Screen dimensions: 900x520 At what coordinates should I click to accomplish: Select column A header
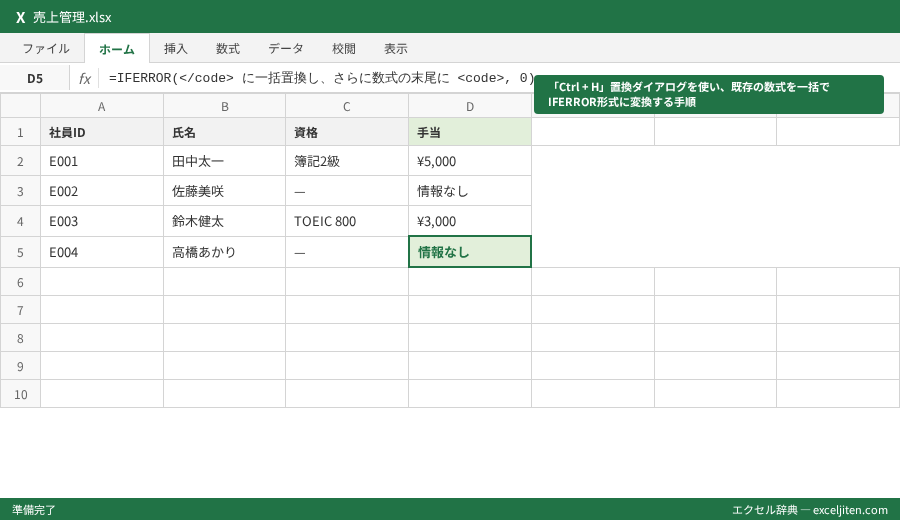pos(102,106)
